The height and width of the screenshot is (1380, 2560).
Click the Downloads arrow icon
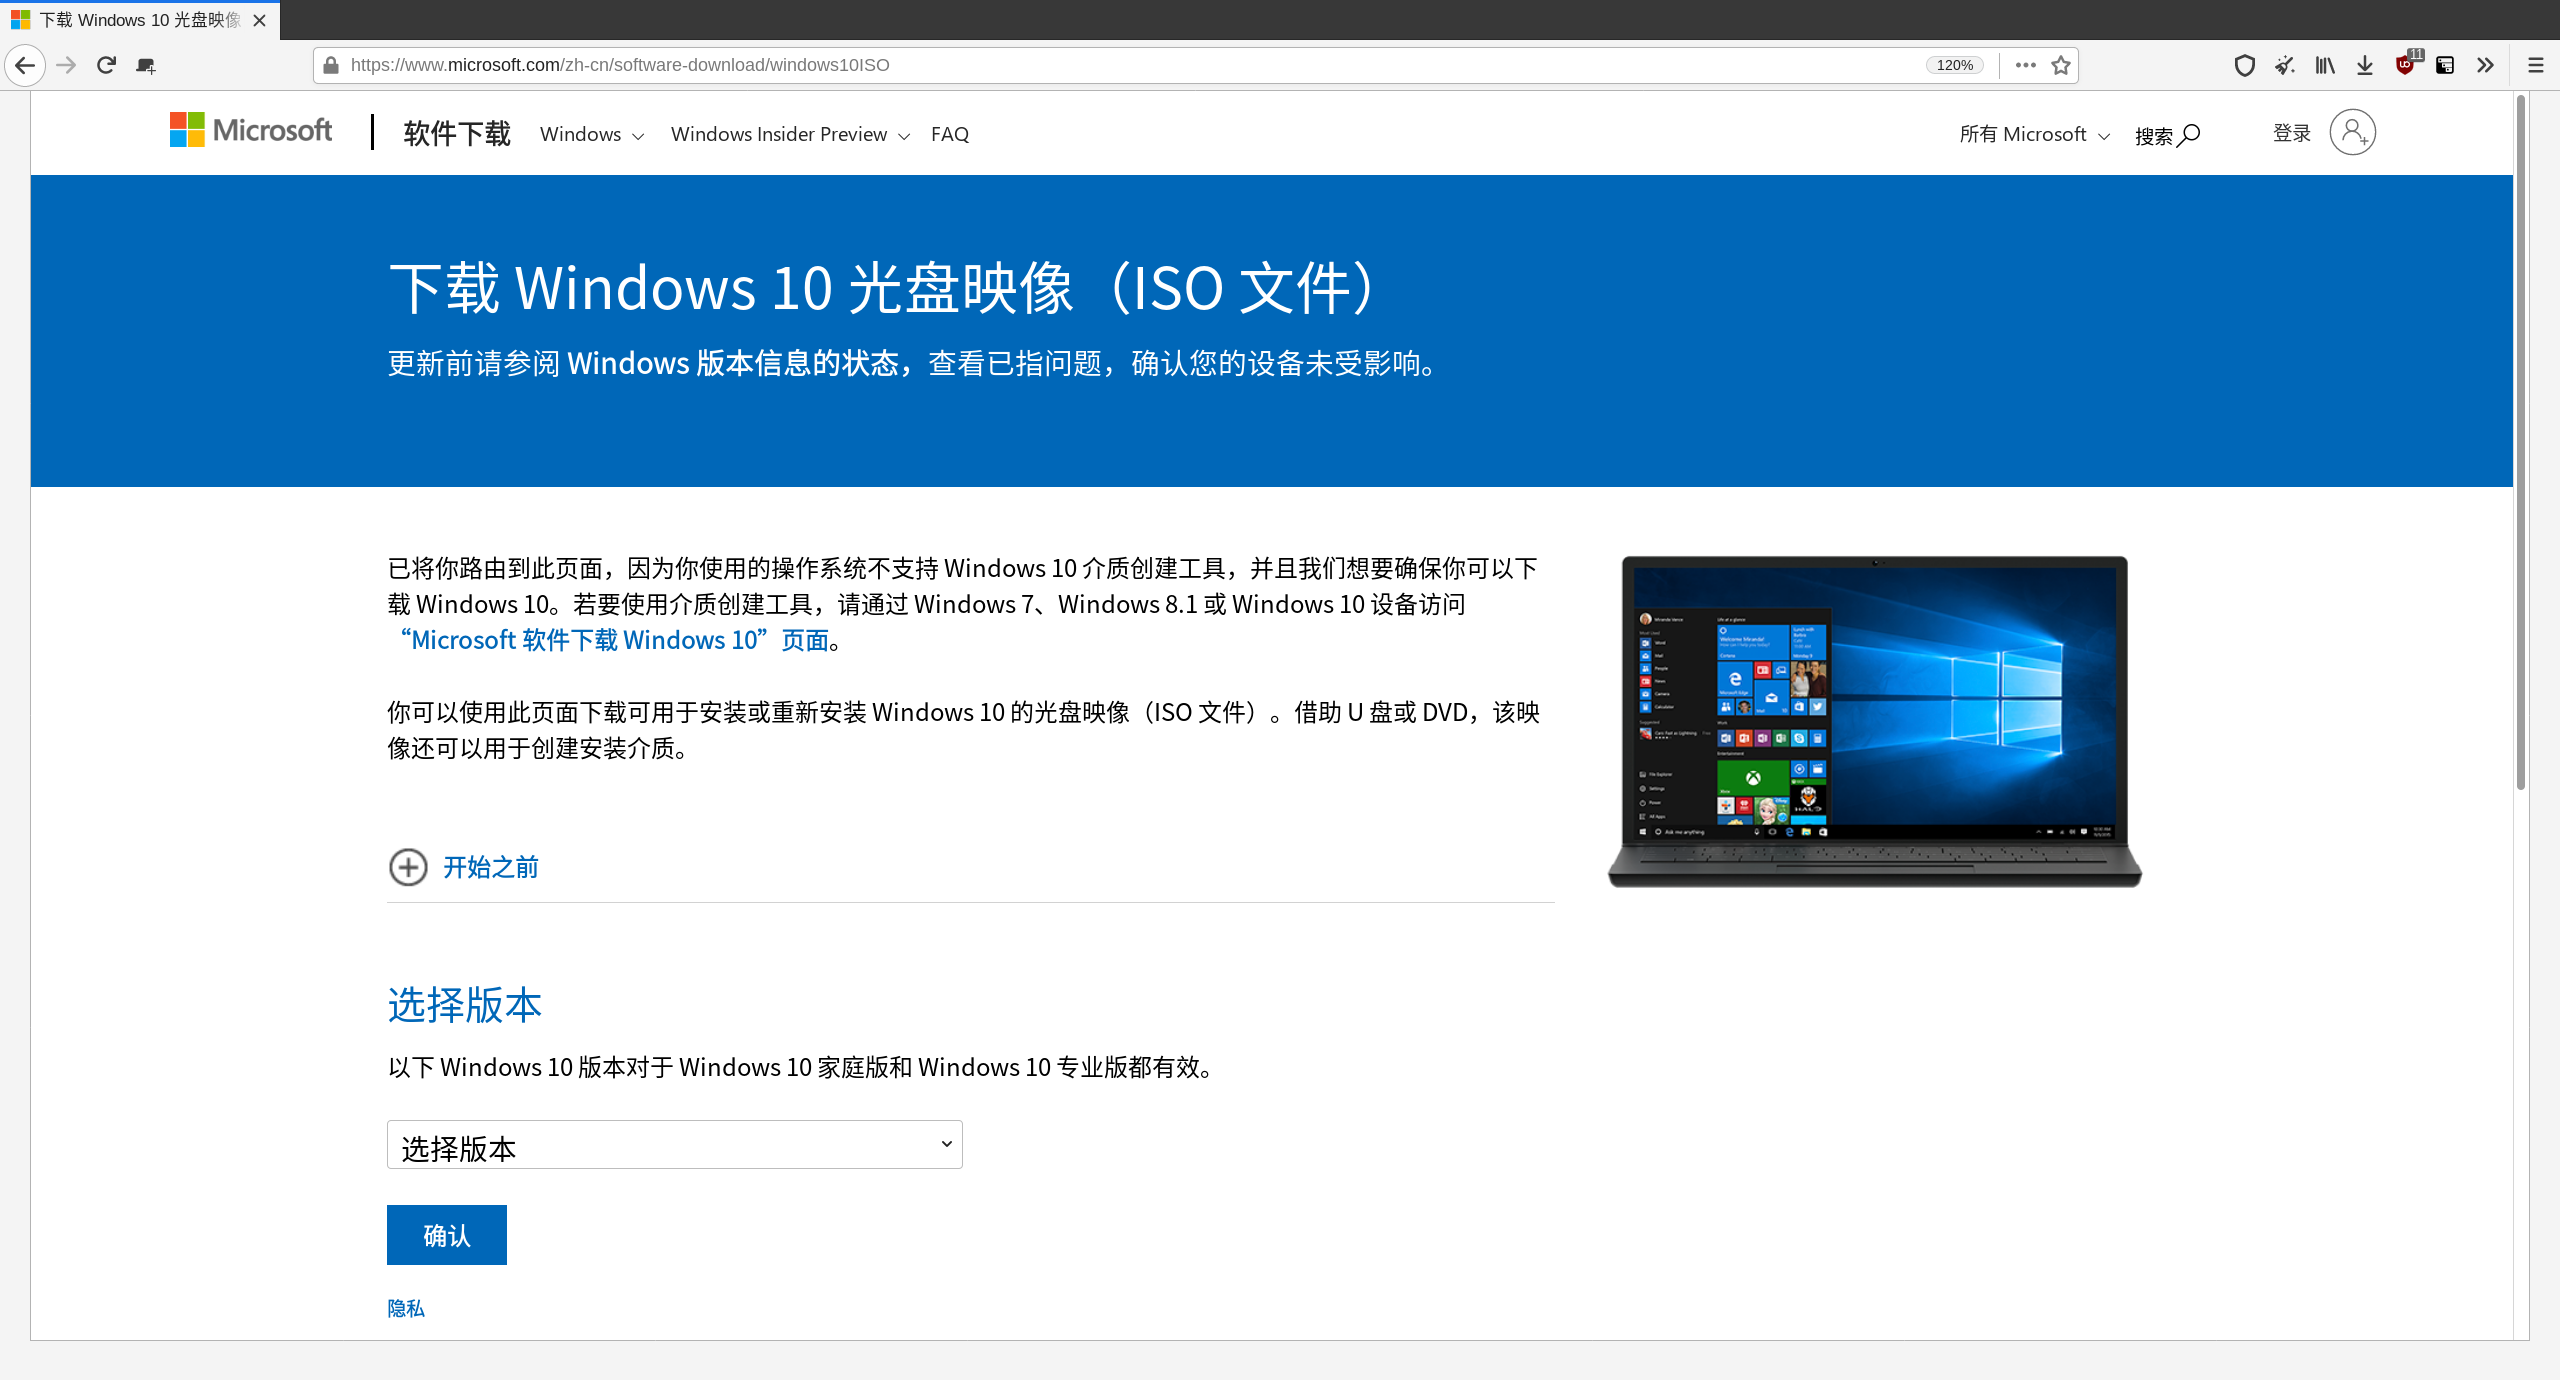(2364, 65)
